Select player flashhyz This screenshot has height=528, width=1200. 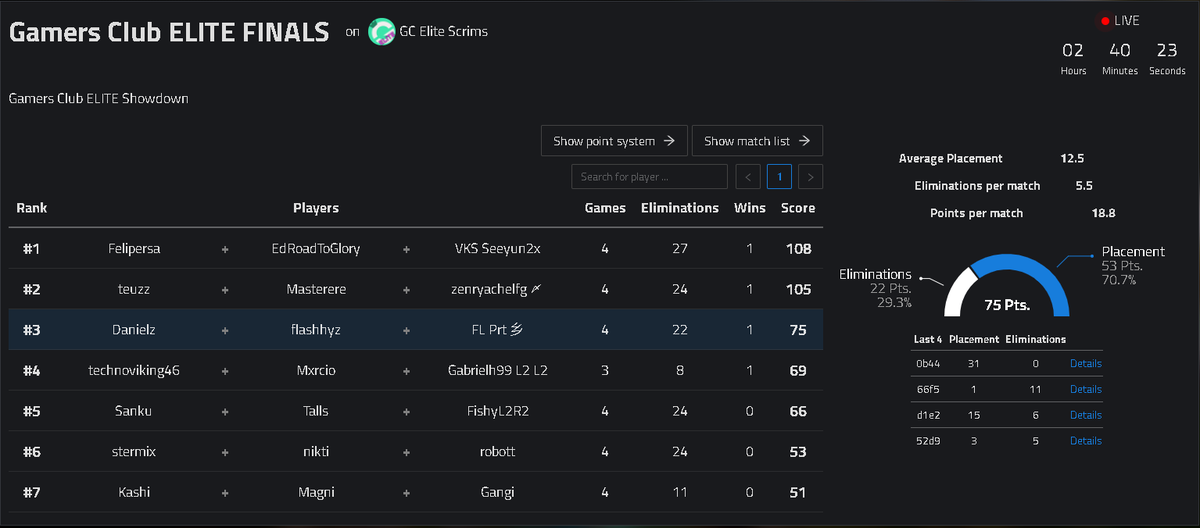pos(316,329)
